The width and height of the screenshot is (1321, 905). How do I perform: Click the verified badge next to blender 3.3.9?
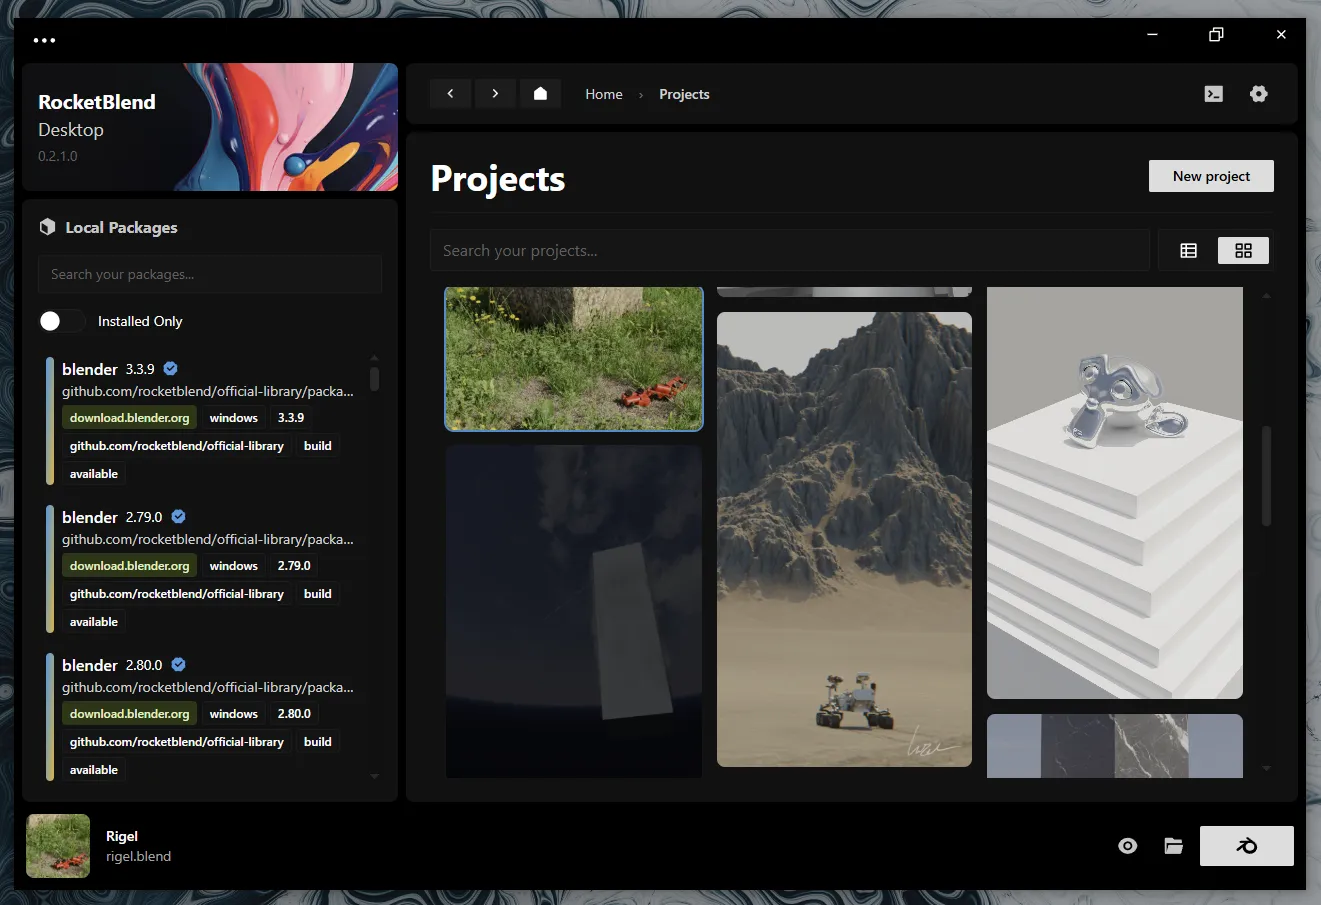click(170, 368)
